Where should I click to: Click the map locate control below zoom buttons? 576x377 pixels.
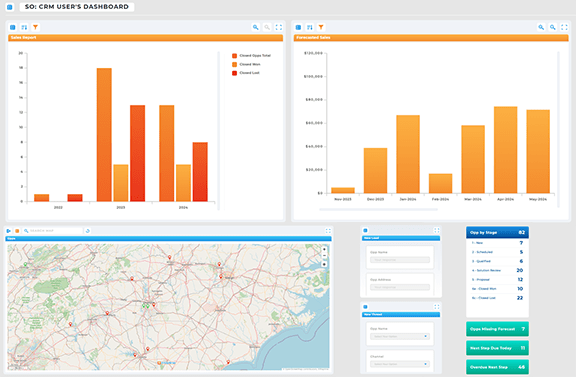pos(324,264)
